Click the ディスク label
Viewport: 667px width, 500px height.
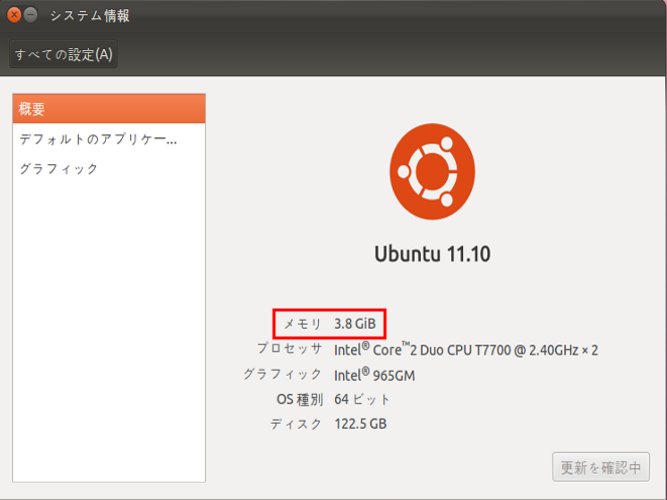click(296, 424)
